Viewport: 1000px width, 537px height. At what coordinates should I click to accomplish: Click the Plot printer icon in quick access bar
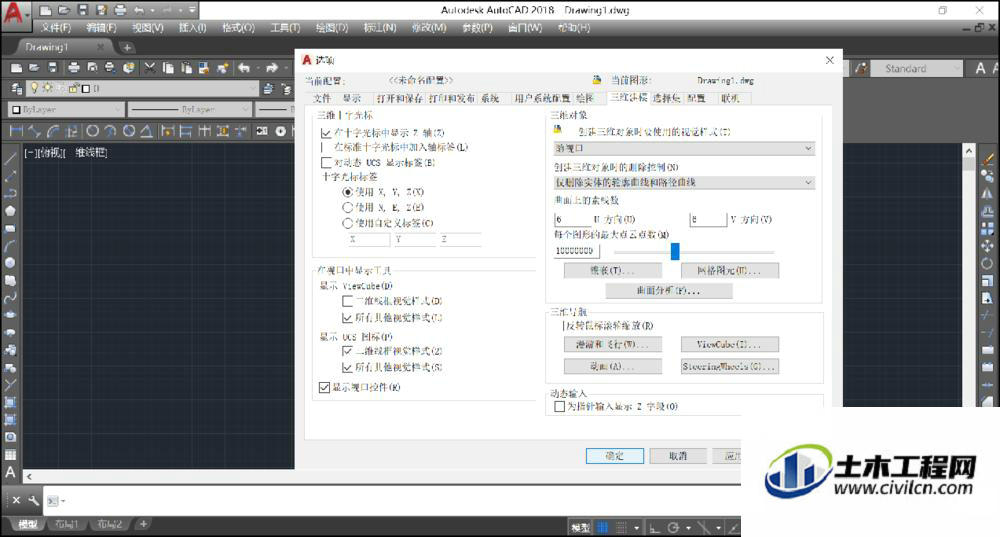click(121, 10)
